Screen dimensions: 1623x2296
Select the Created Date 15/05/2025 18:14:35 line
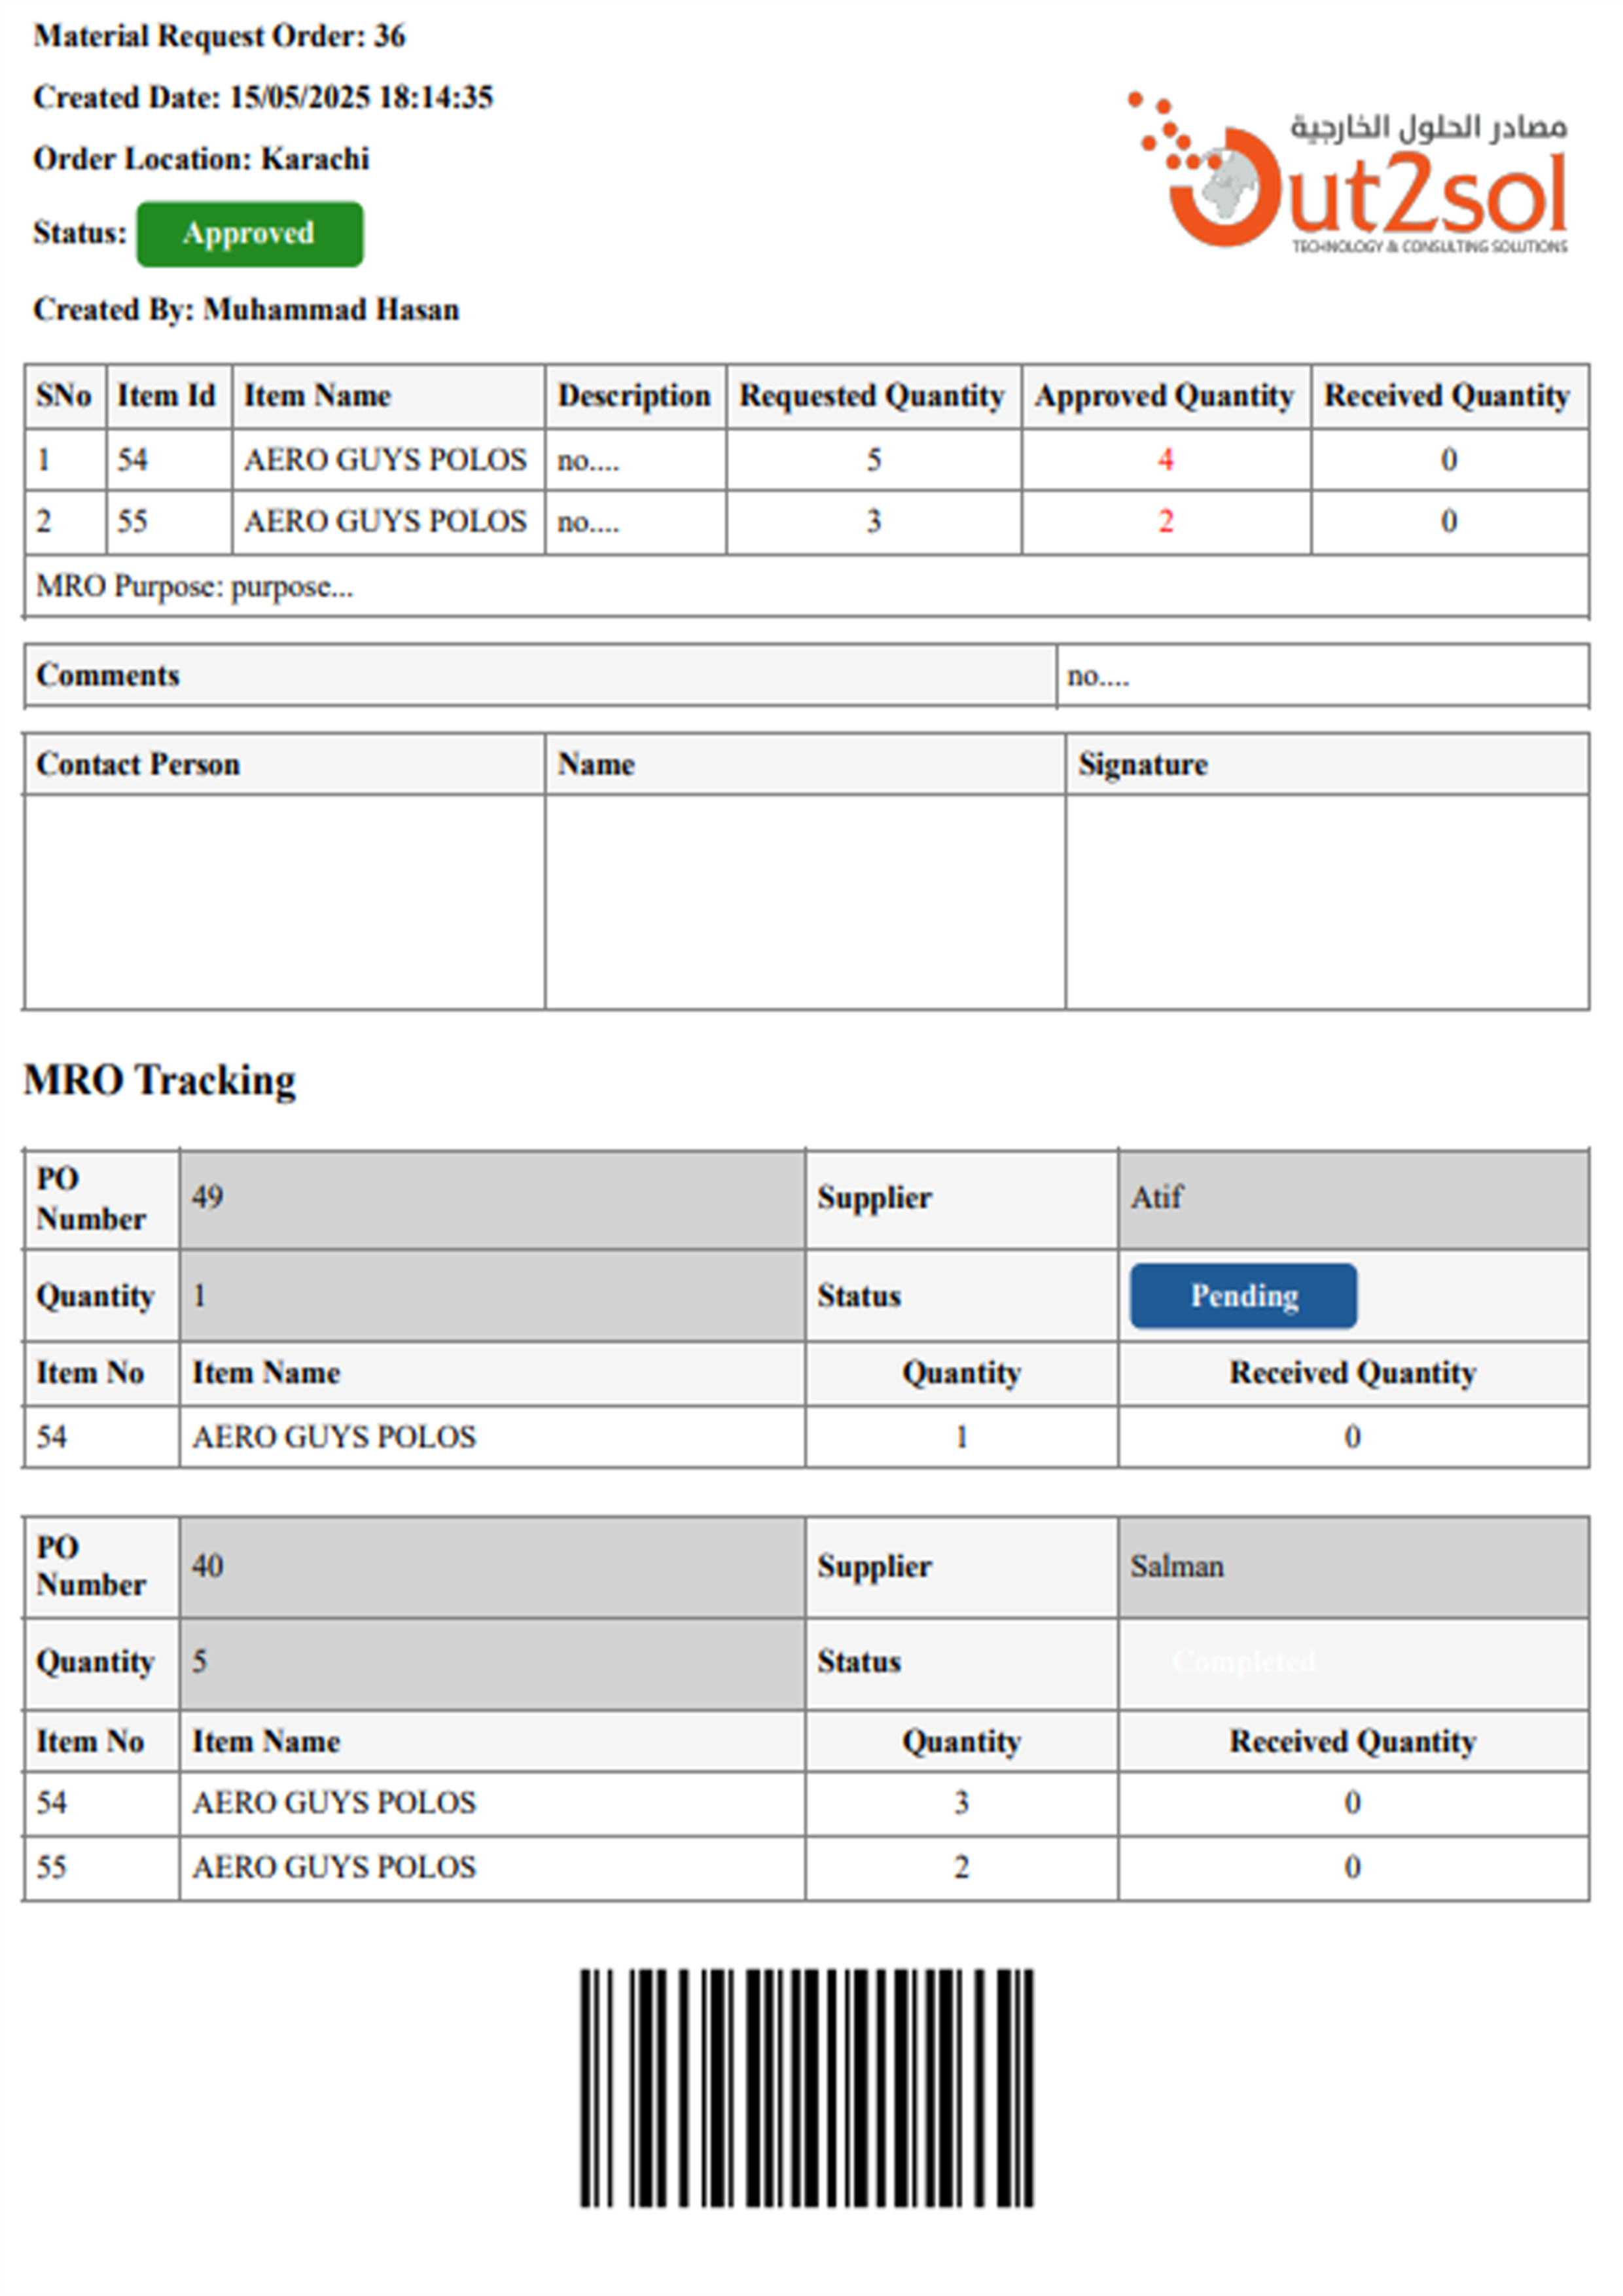point(263,97)
